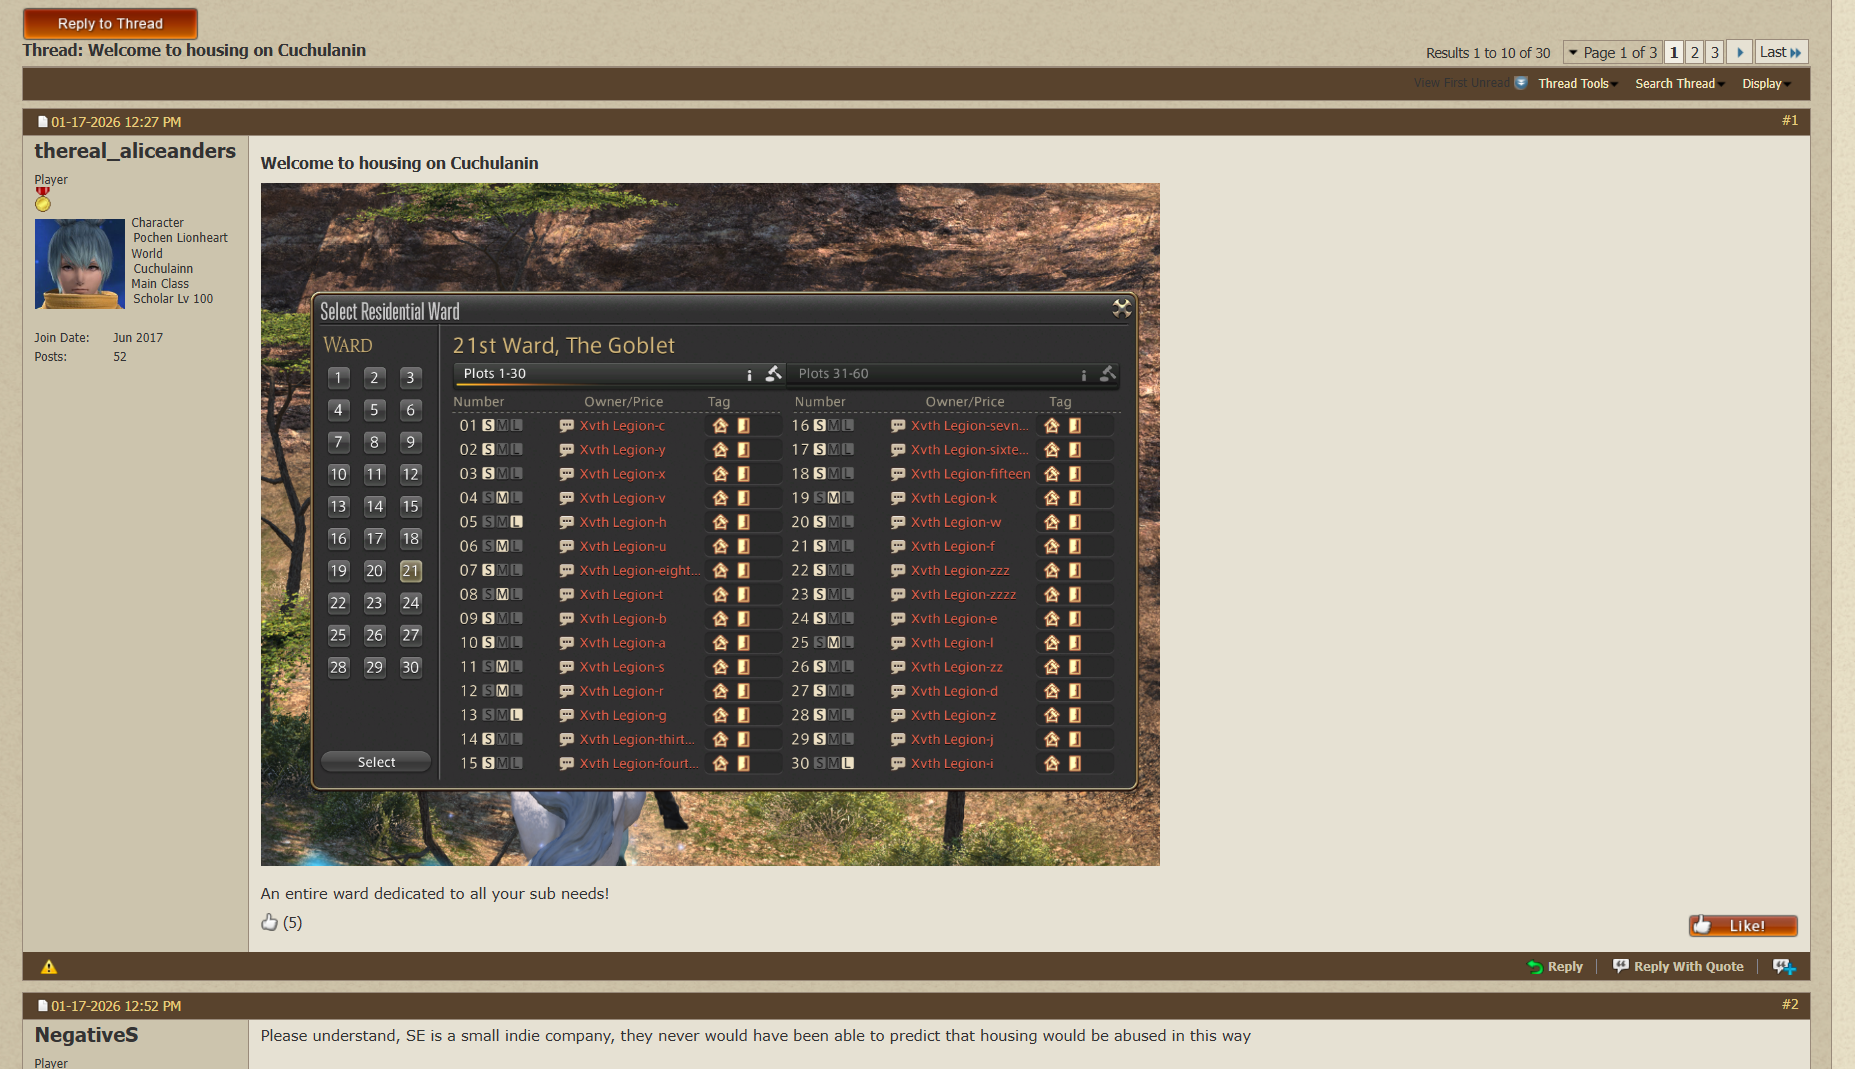Click the Reply to Thread button
This screenshot has height=1069, width=1855.
click(110, 23)
